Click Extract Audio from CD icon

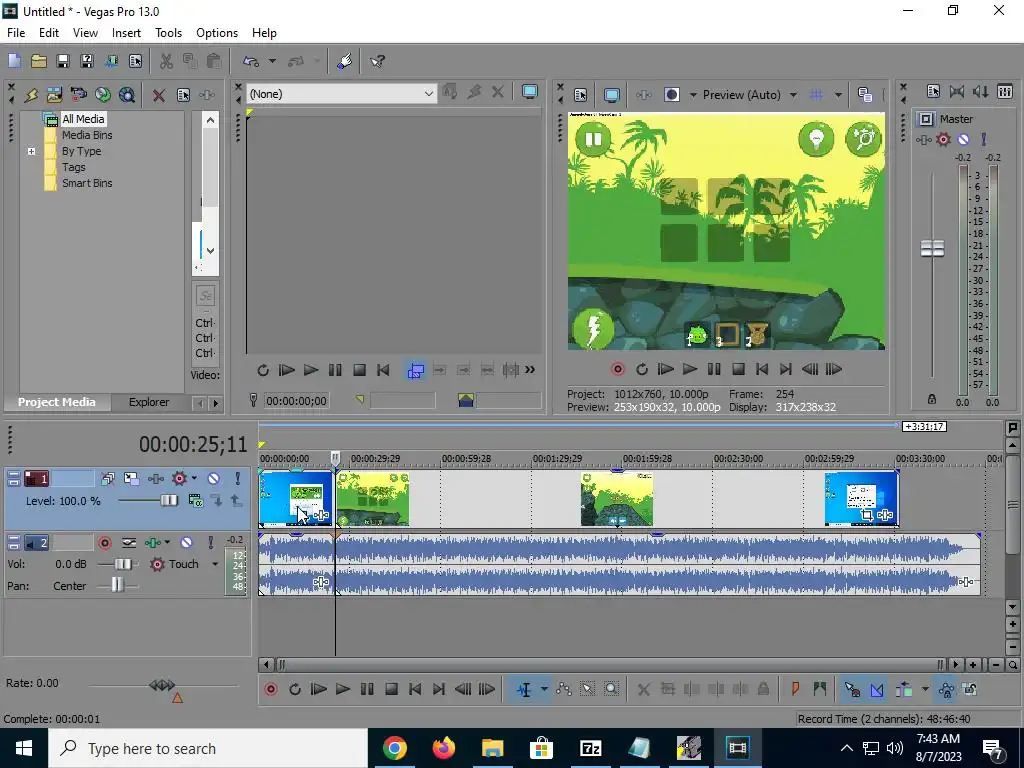click(103, 95)
